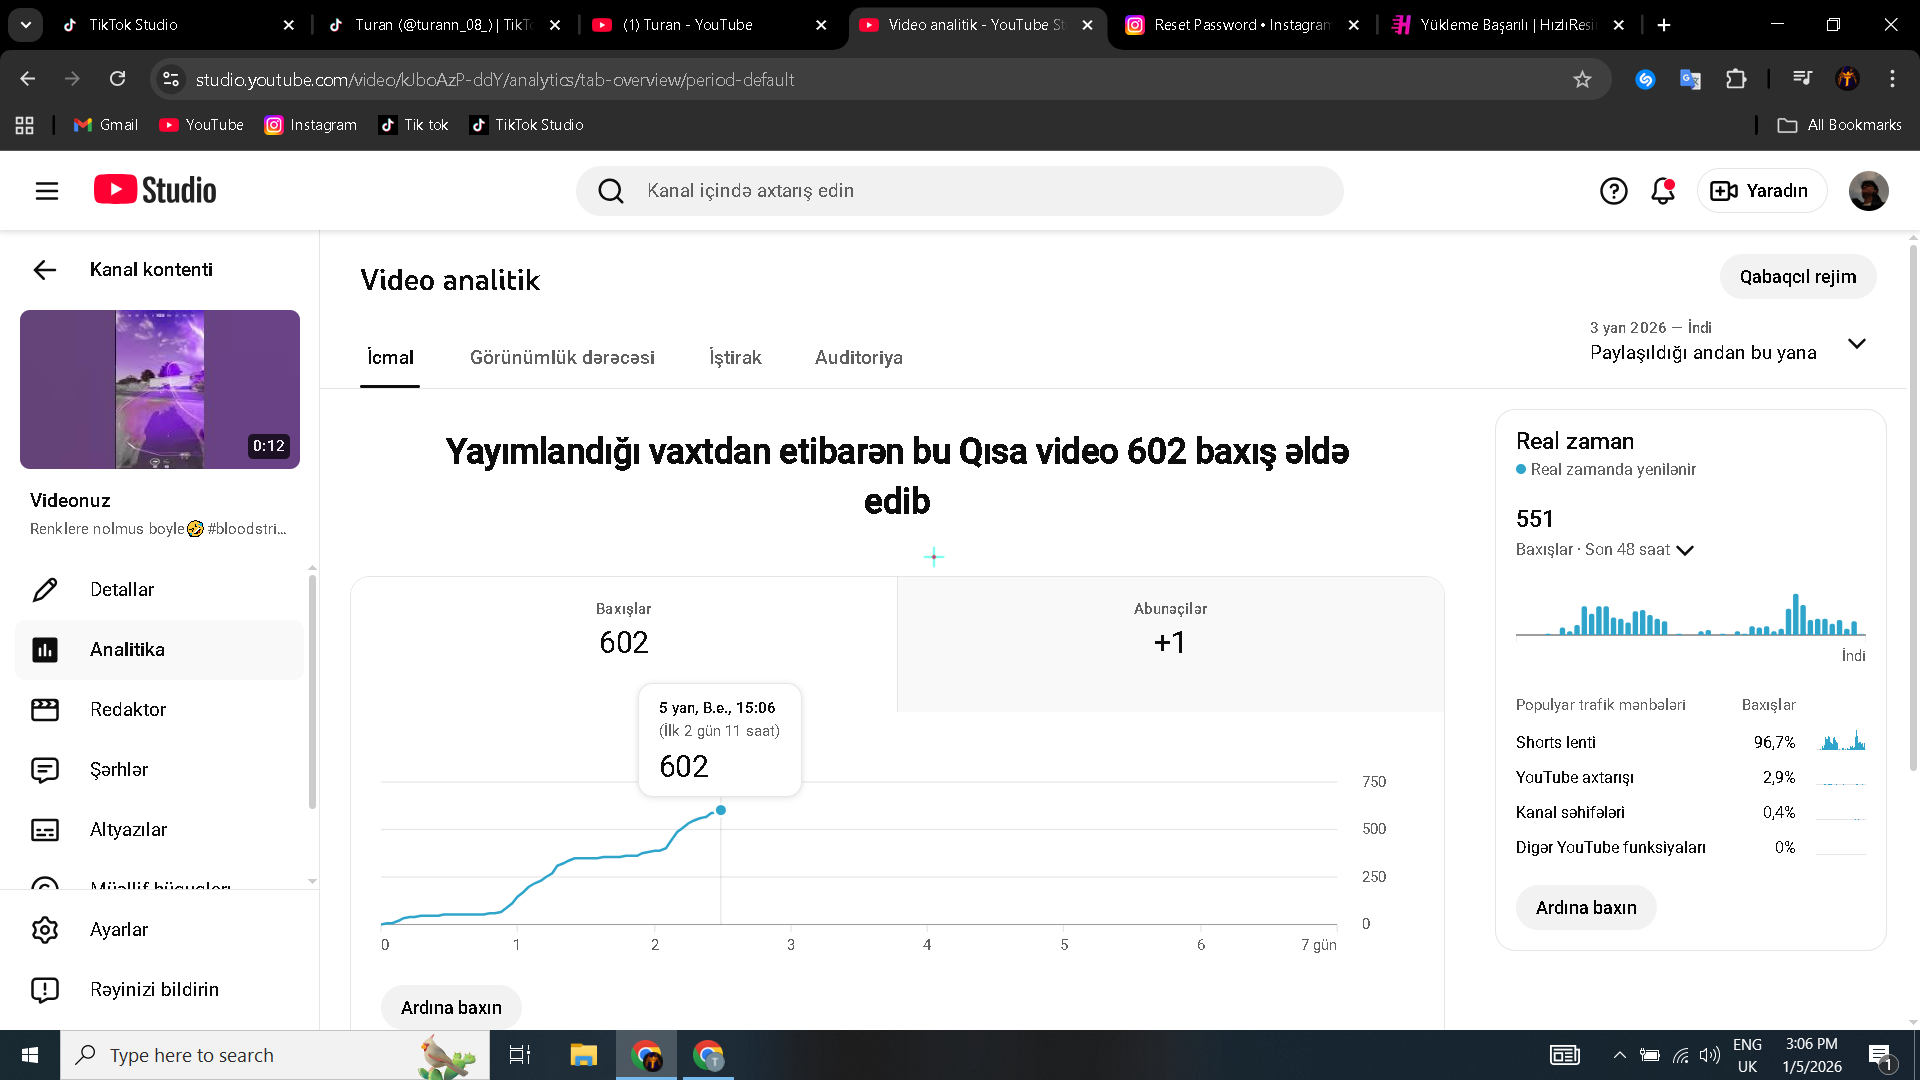This screenshot has width=1920, height=1080.
Task: Switch to the Auditoriya tab
Action: (859, 358)
